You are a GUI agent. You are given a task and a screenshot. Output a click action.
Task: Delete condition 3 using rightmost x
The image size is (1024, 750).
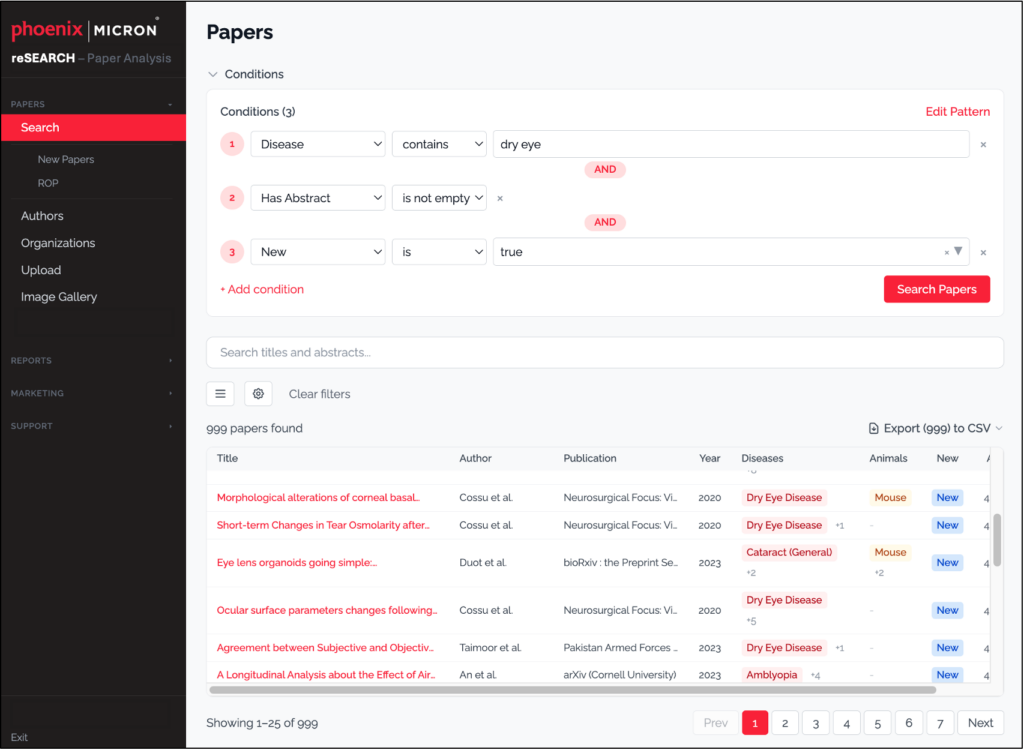(x=983, y=253)
